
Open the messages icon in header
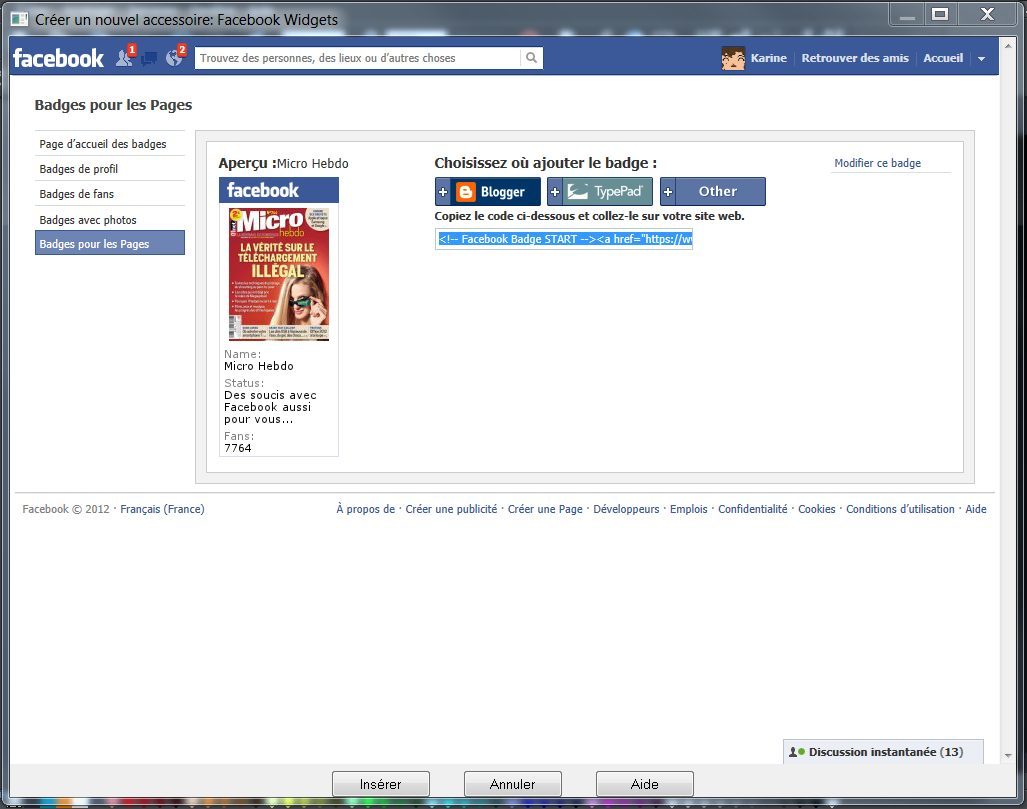click(149, 58)
